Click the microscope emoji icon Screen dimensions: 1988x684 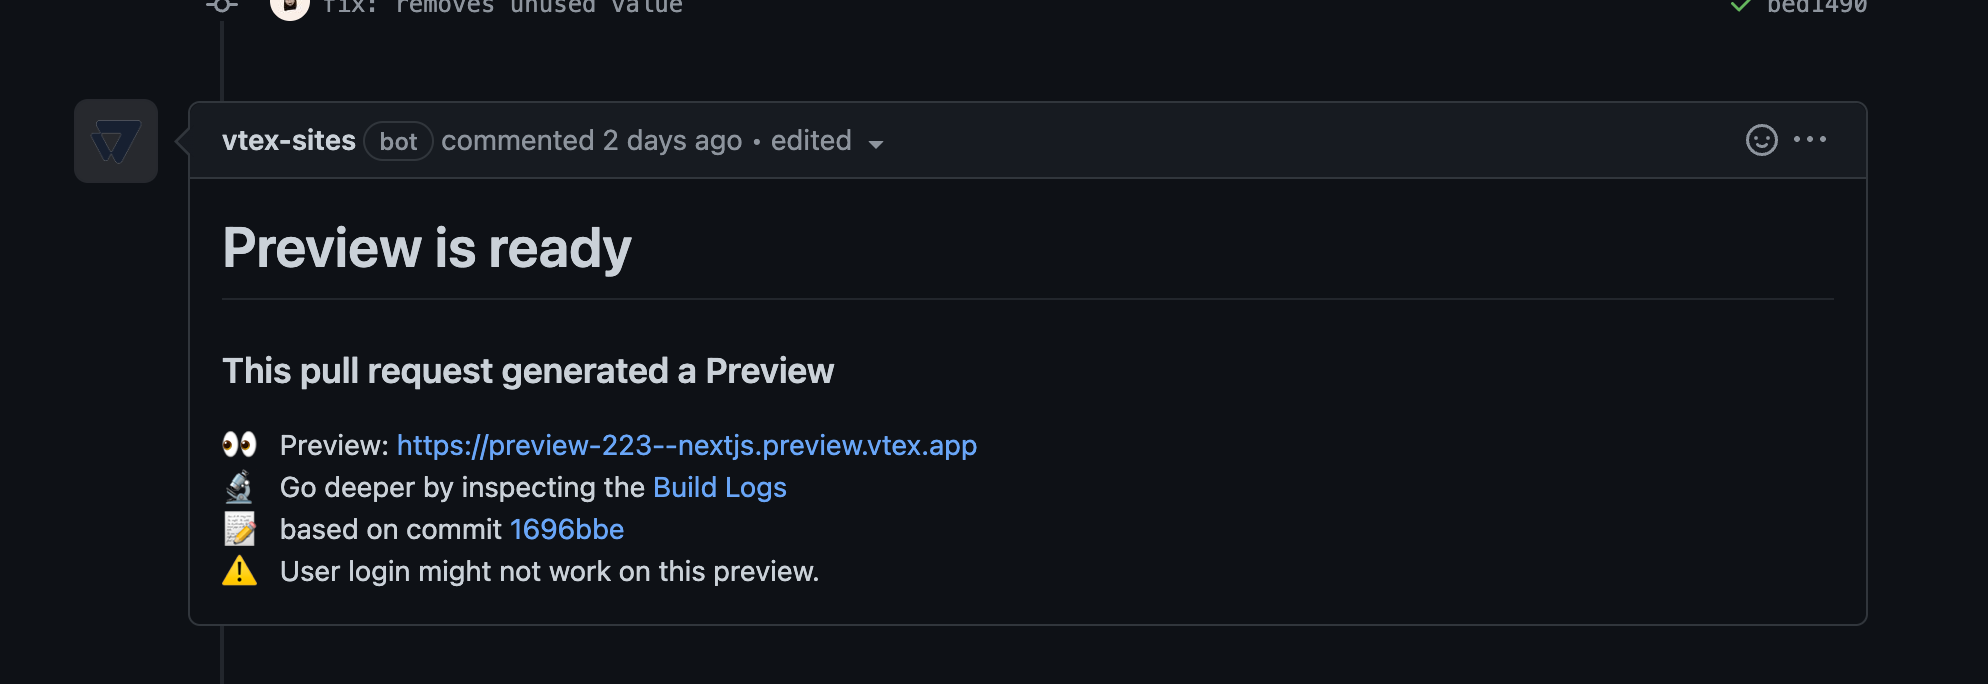pyautogui.click(x=239, y=487)
